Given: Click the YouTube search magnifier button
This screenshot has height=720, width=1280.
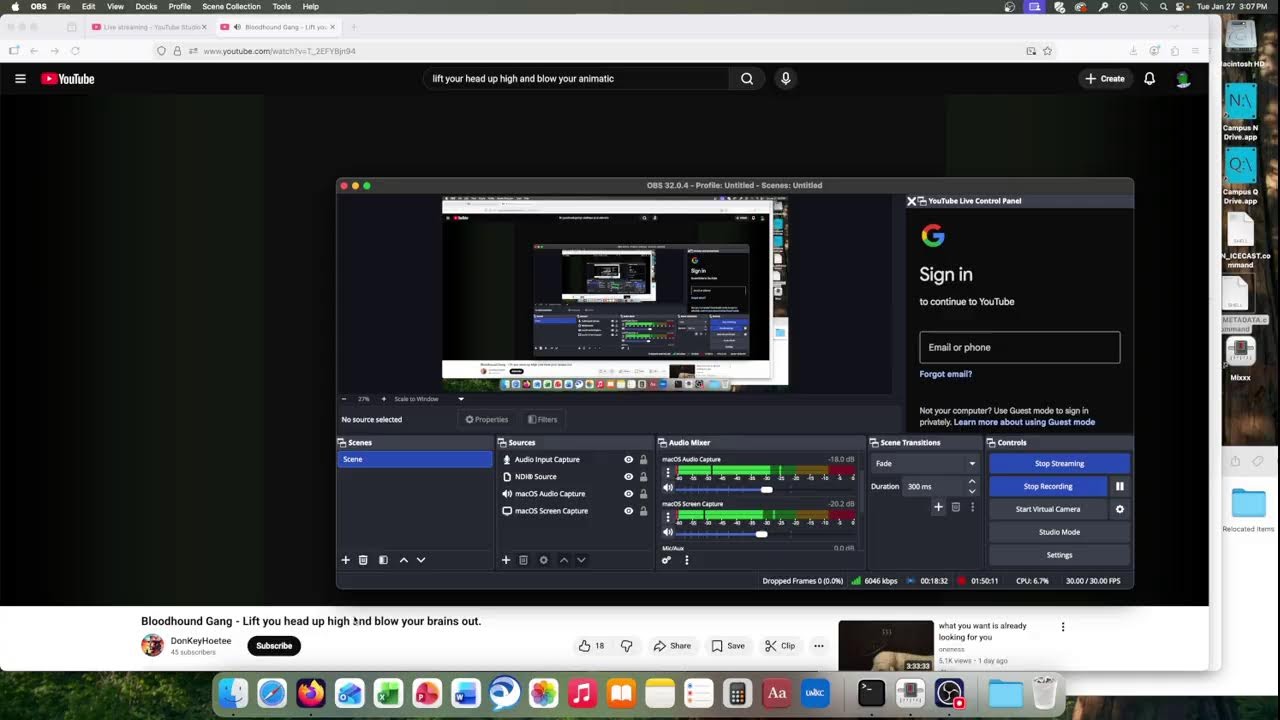Looking at the screenshot, I should [747, 78].
